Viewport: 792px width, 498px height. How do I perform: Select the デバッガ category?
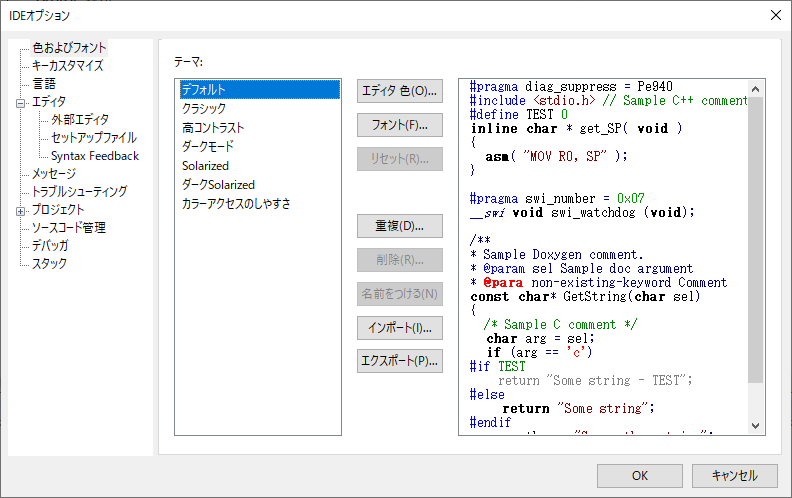pyautogui.click(x=50, y=246)
